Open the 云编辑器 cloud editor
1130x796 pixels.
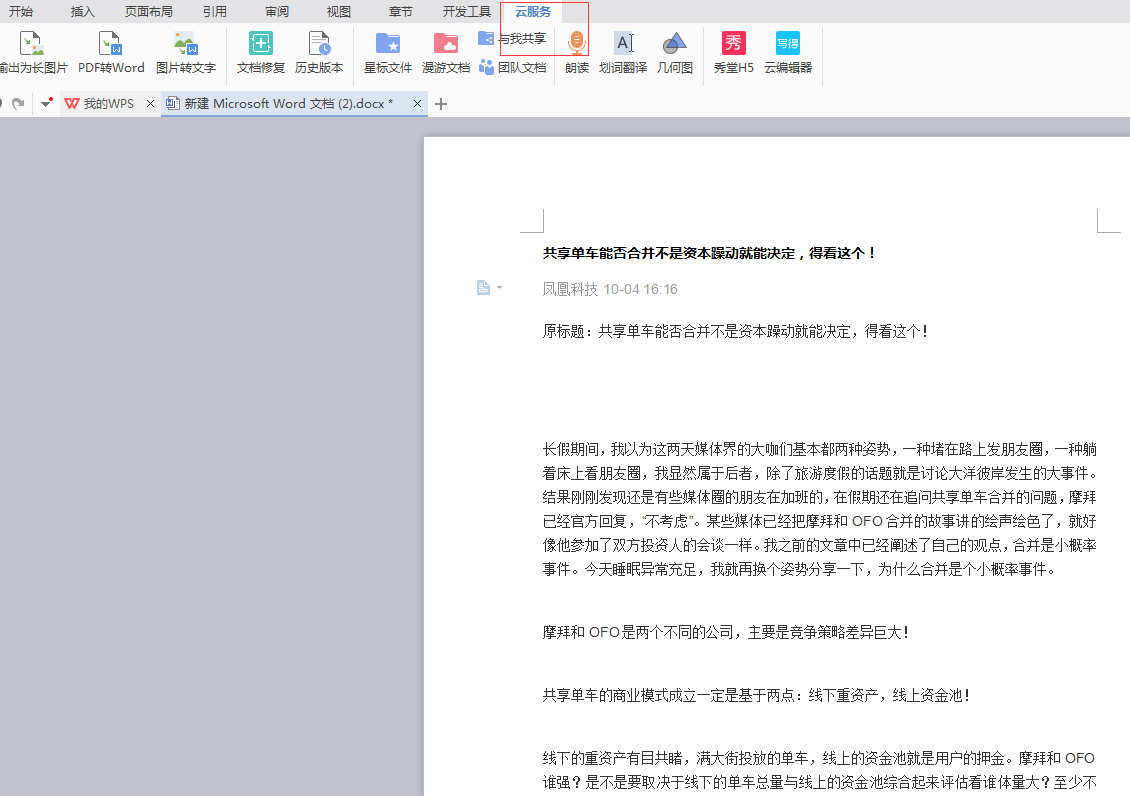pos(788,45)
